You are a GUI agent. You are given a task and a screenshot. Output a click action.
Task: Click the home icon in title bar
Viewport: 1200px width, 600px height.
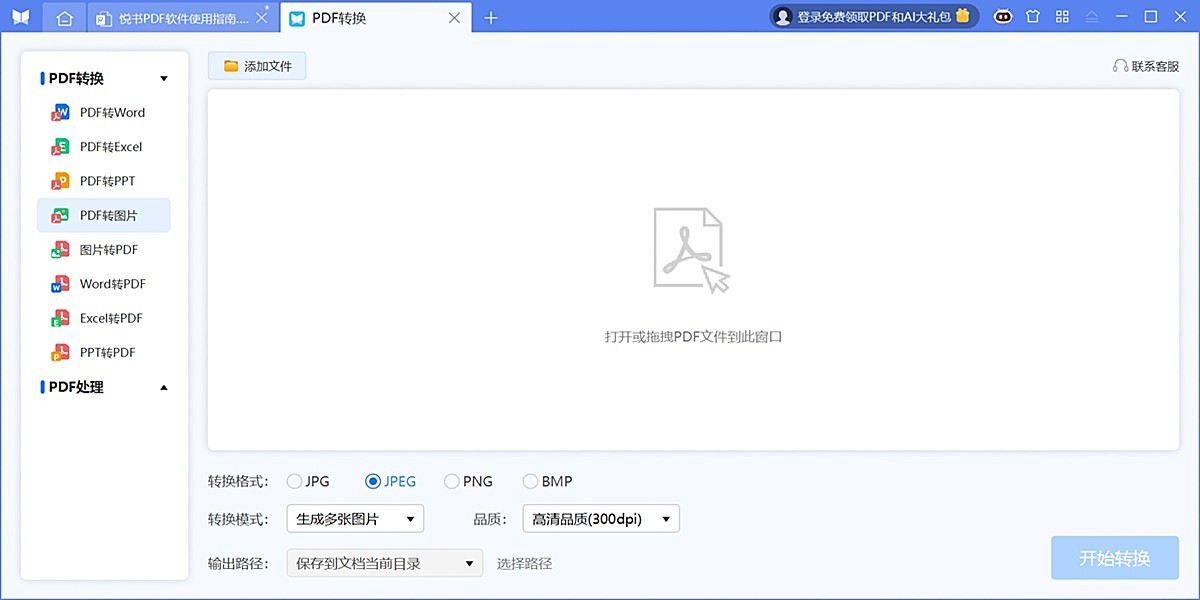tap(64, 17)
